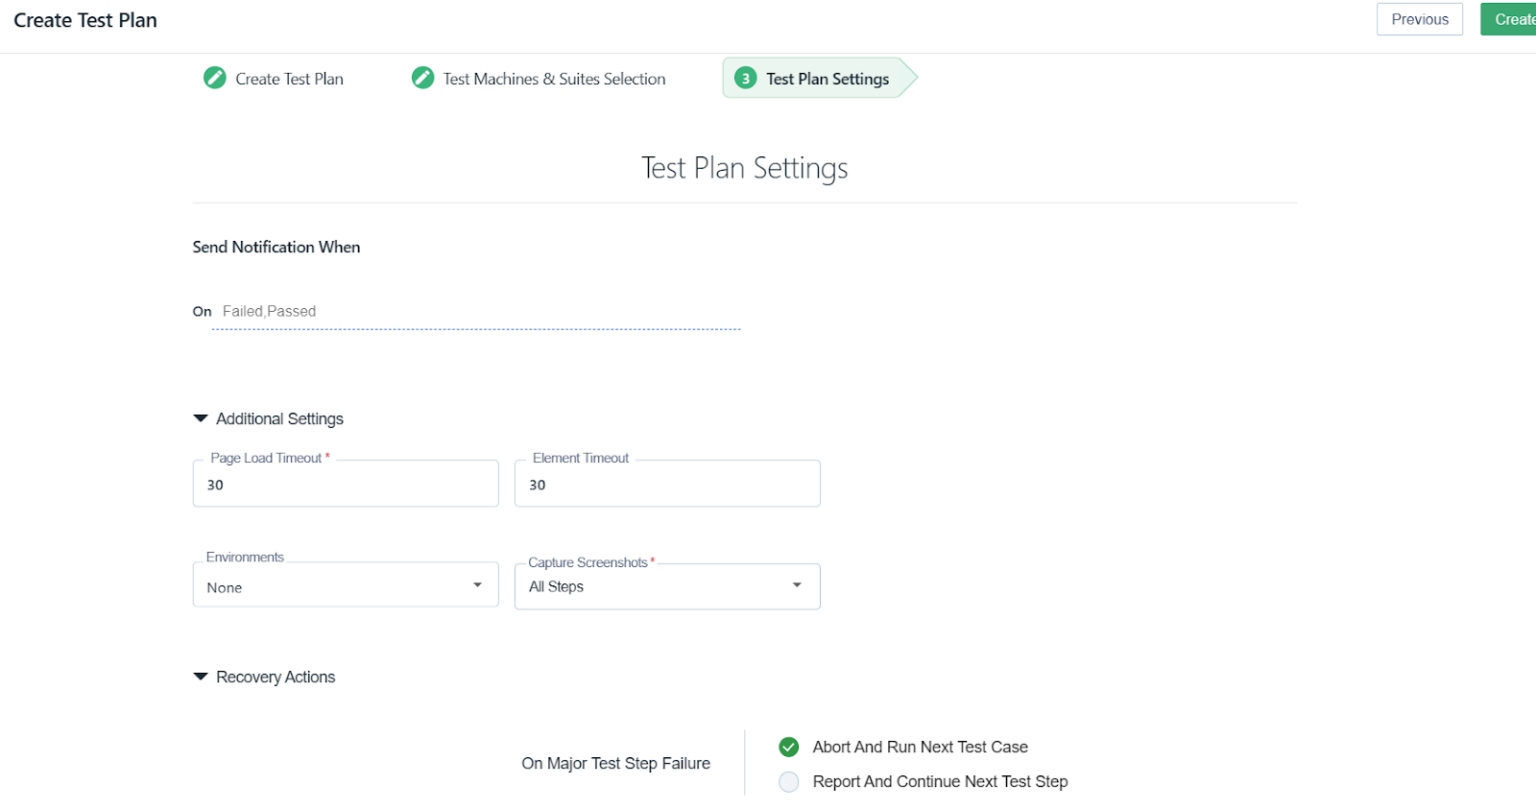Open the Environments dropdown showing None

pos(345,586)
